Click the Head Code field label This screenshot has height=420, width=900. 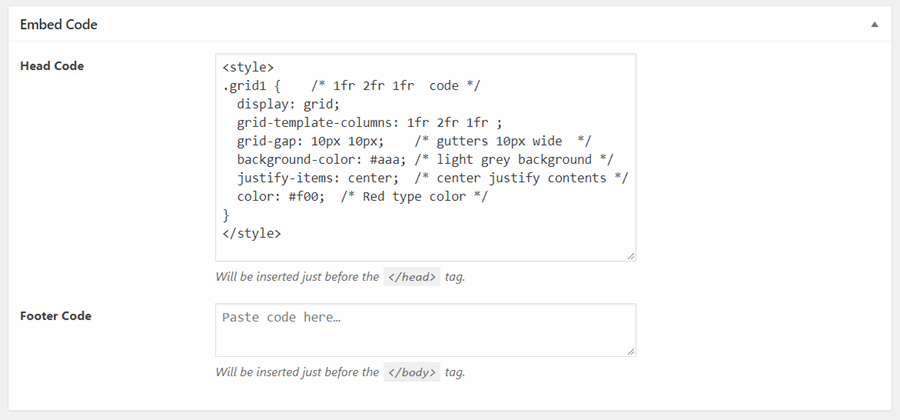click(52, 66)
